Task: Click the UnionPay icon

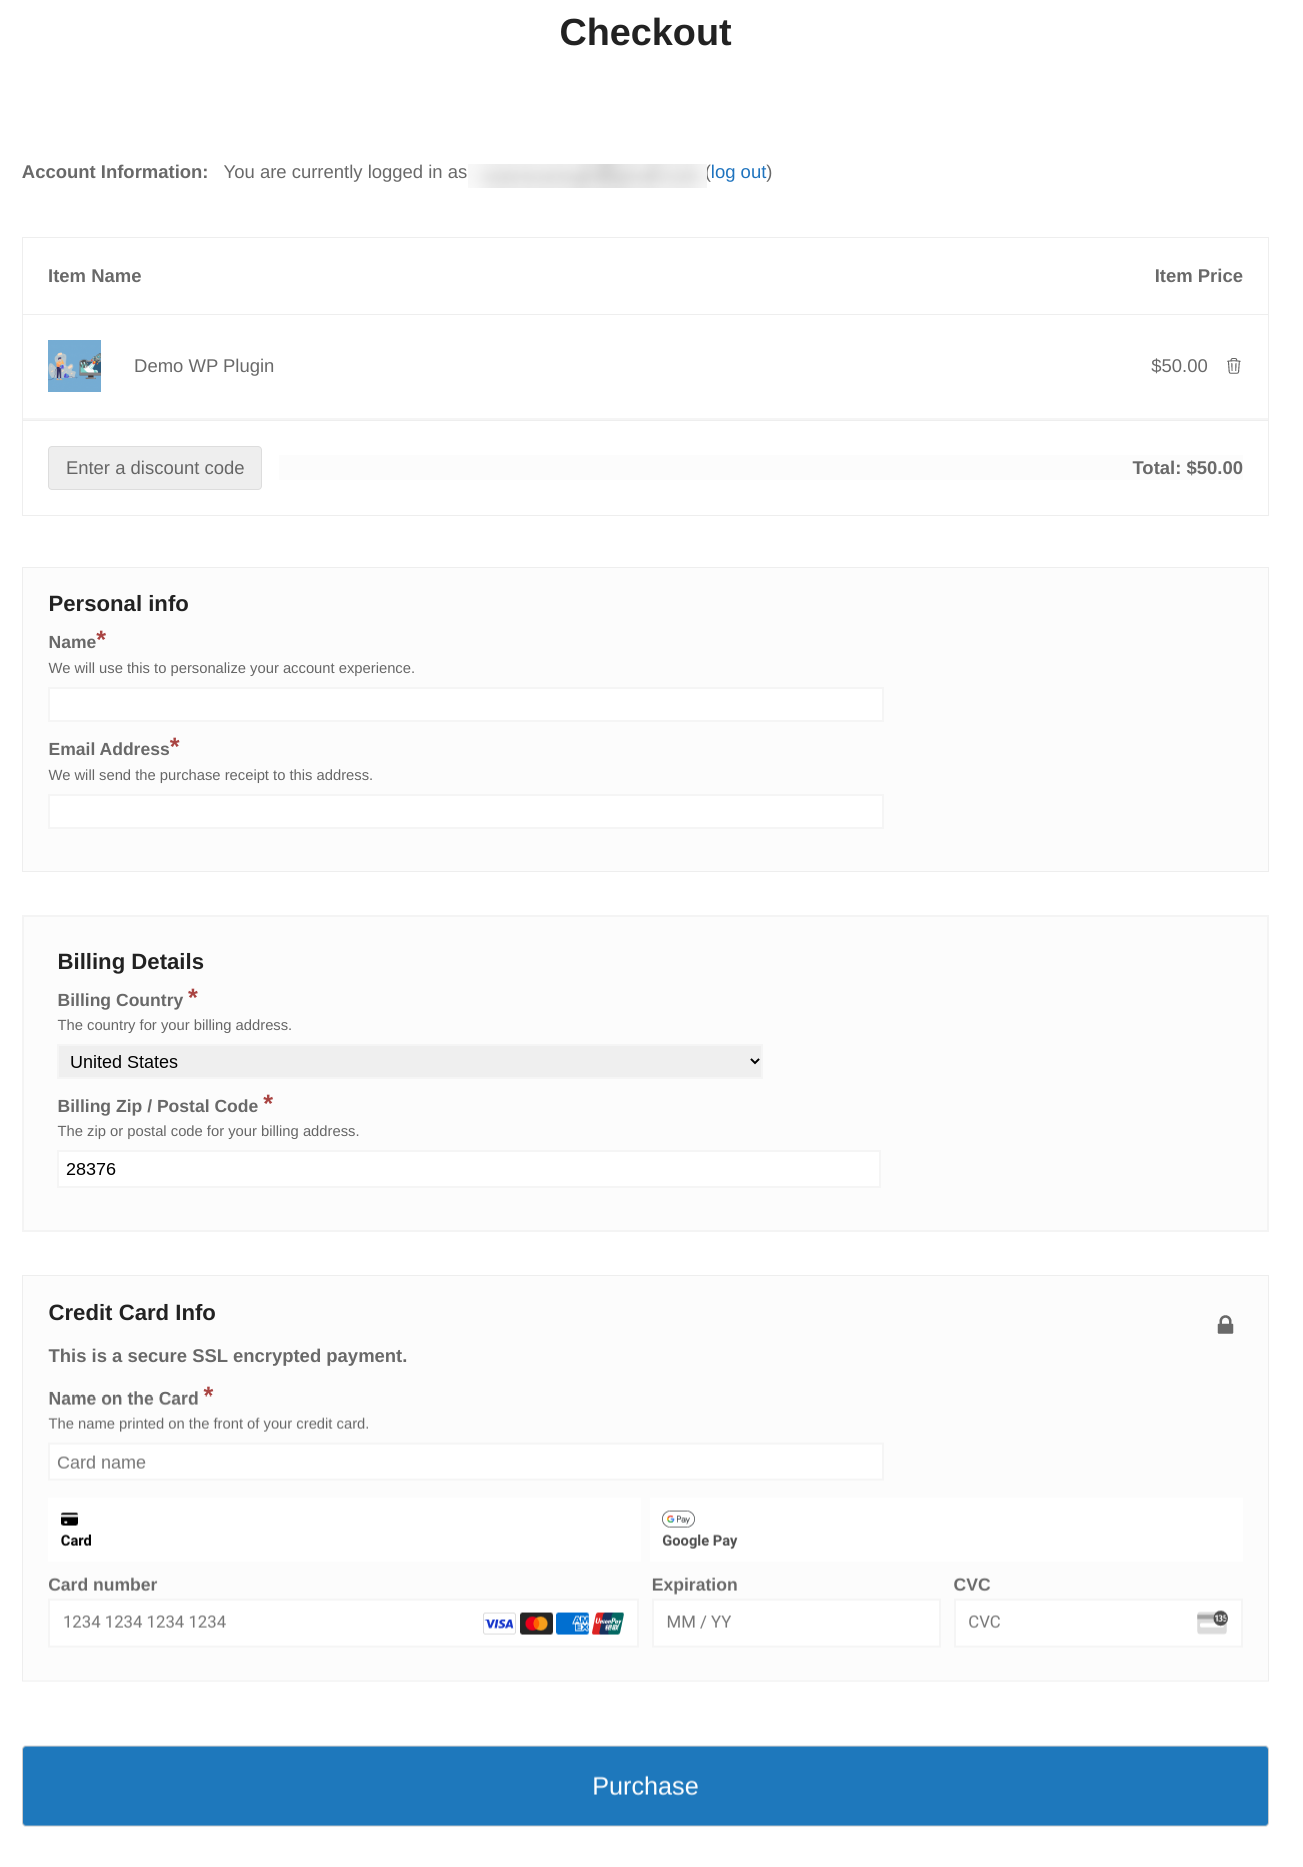Action: (609, 1622)
